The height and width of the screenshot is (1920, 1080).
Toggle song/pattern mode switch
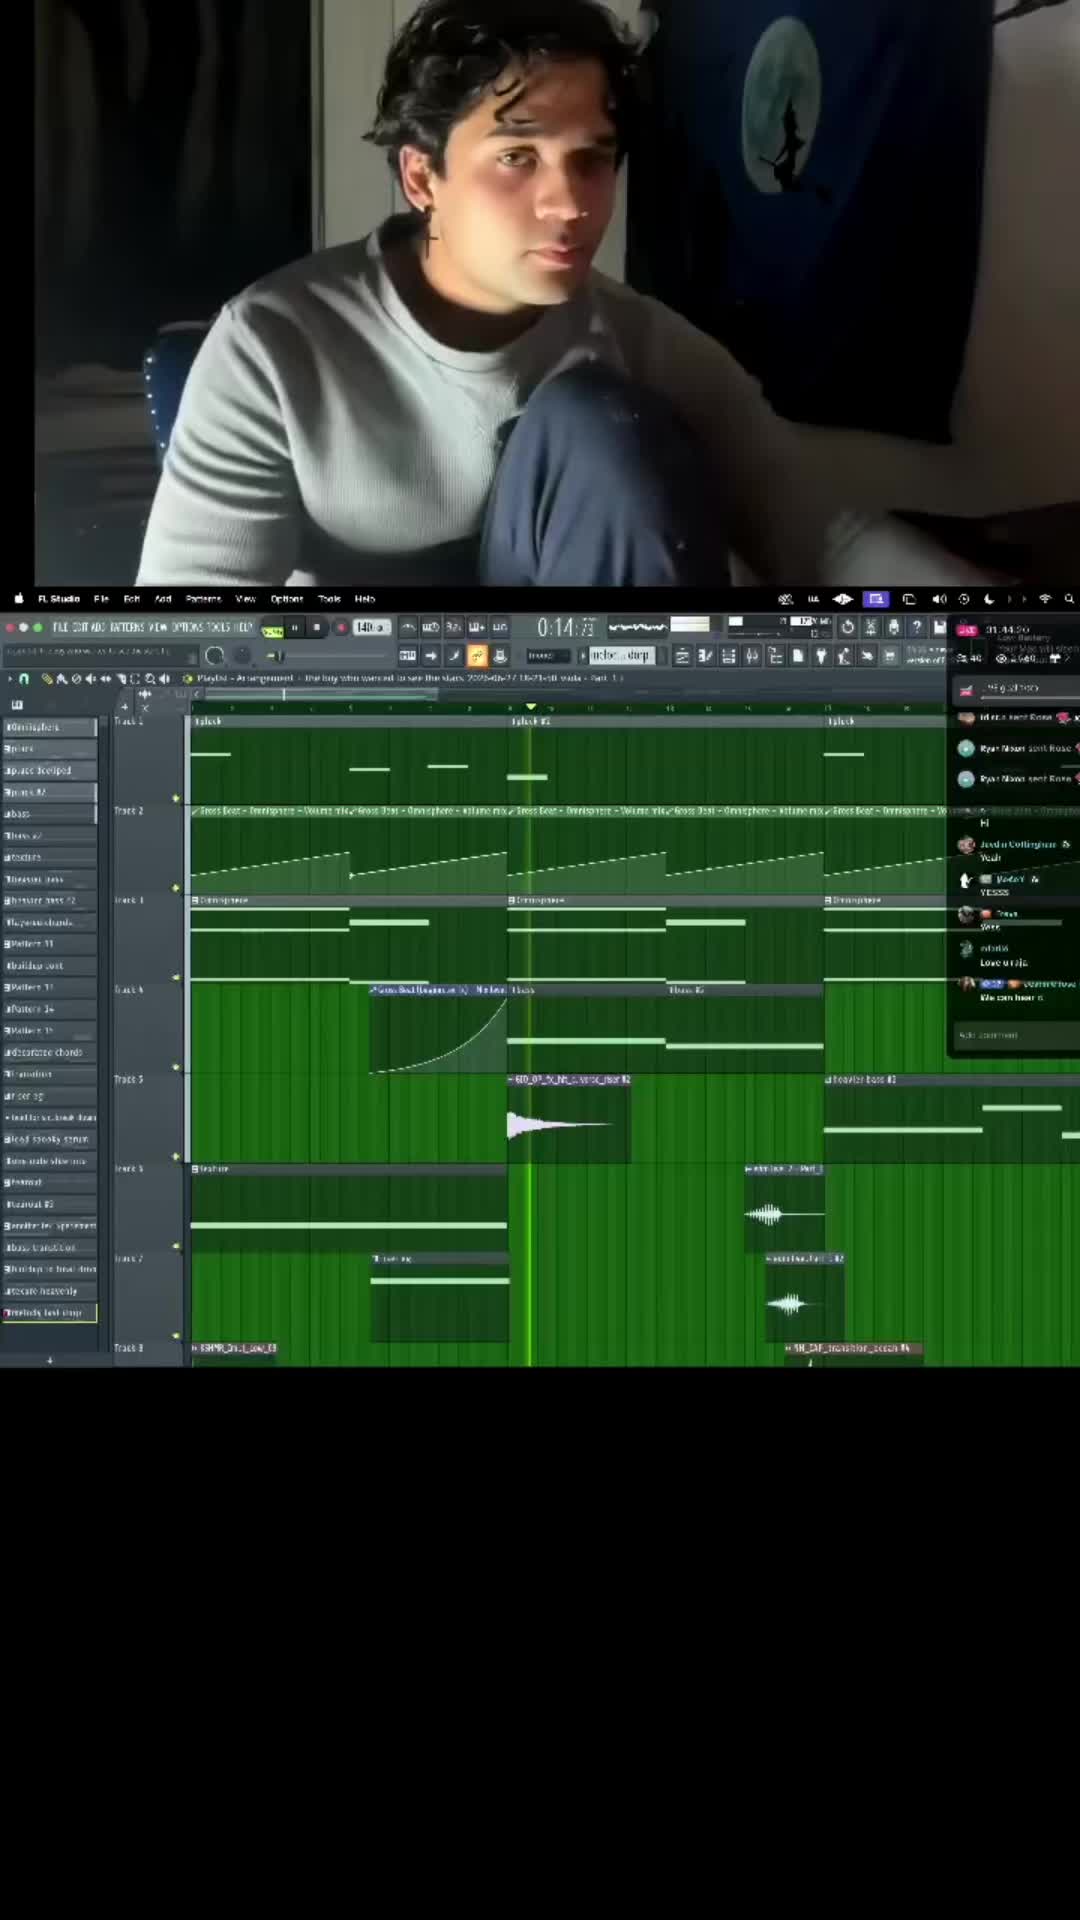pos(271,629)
